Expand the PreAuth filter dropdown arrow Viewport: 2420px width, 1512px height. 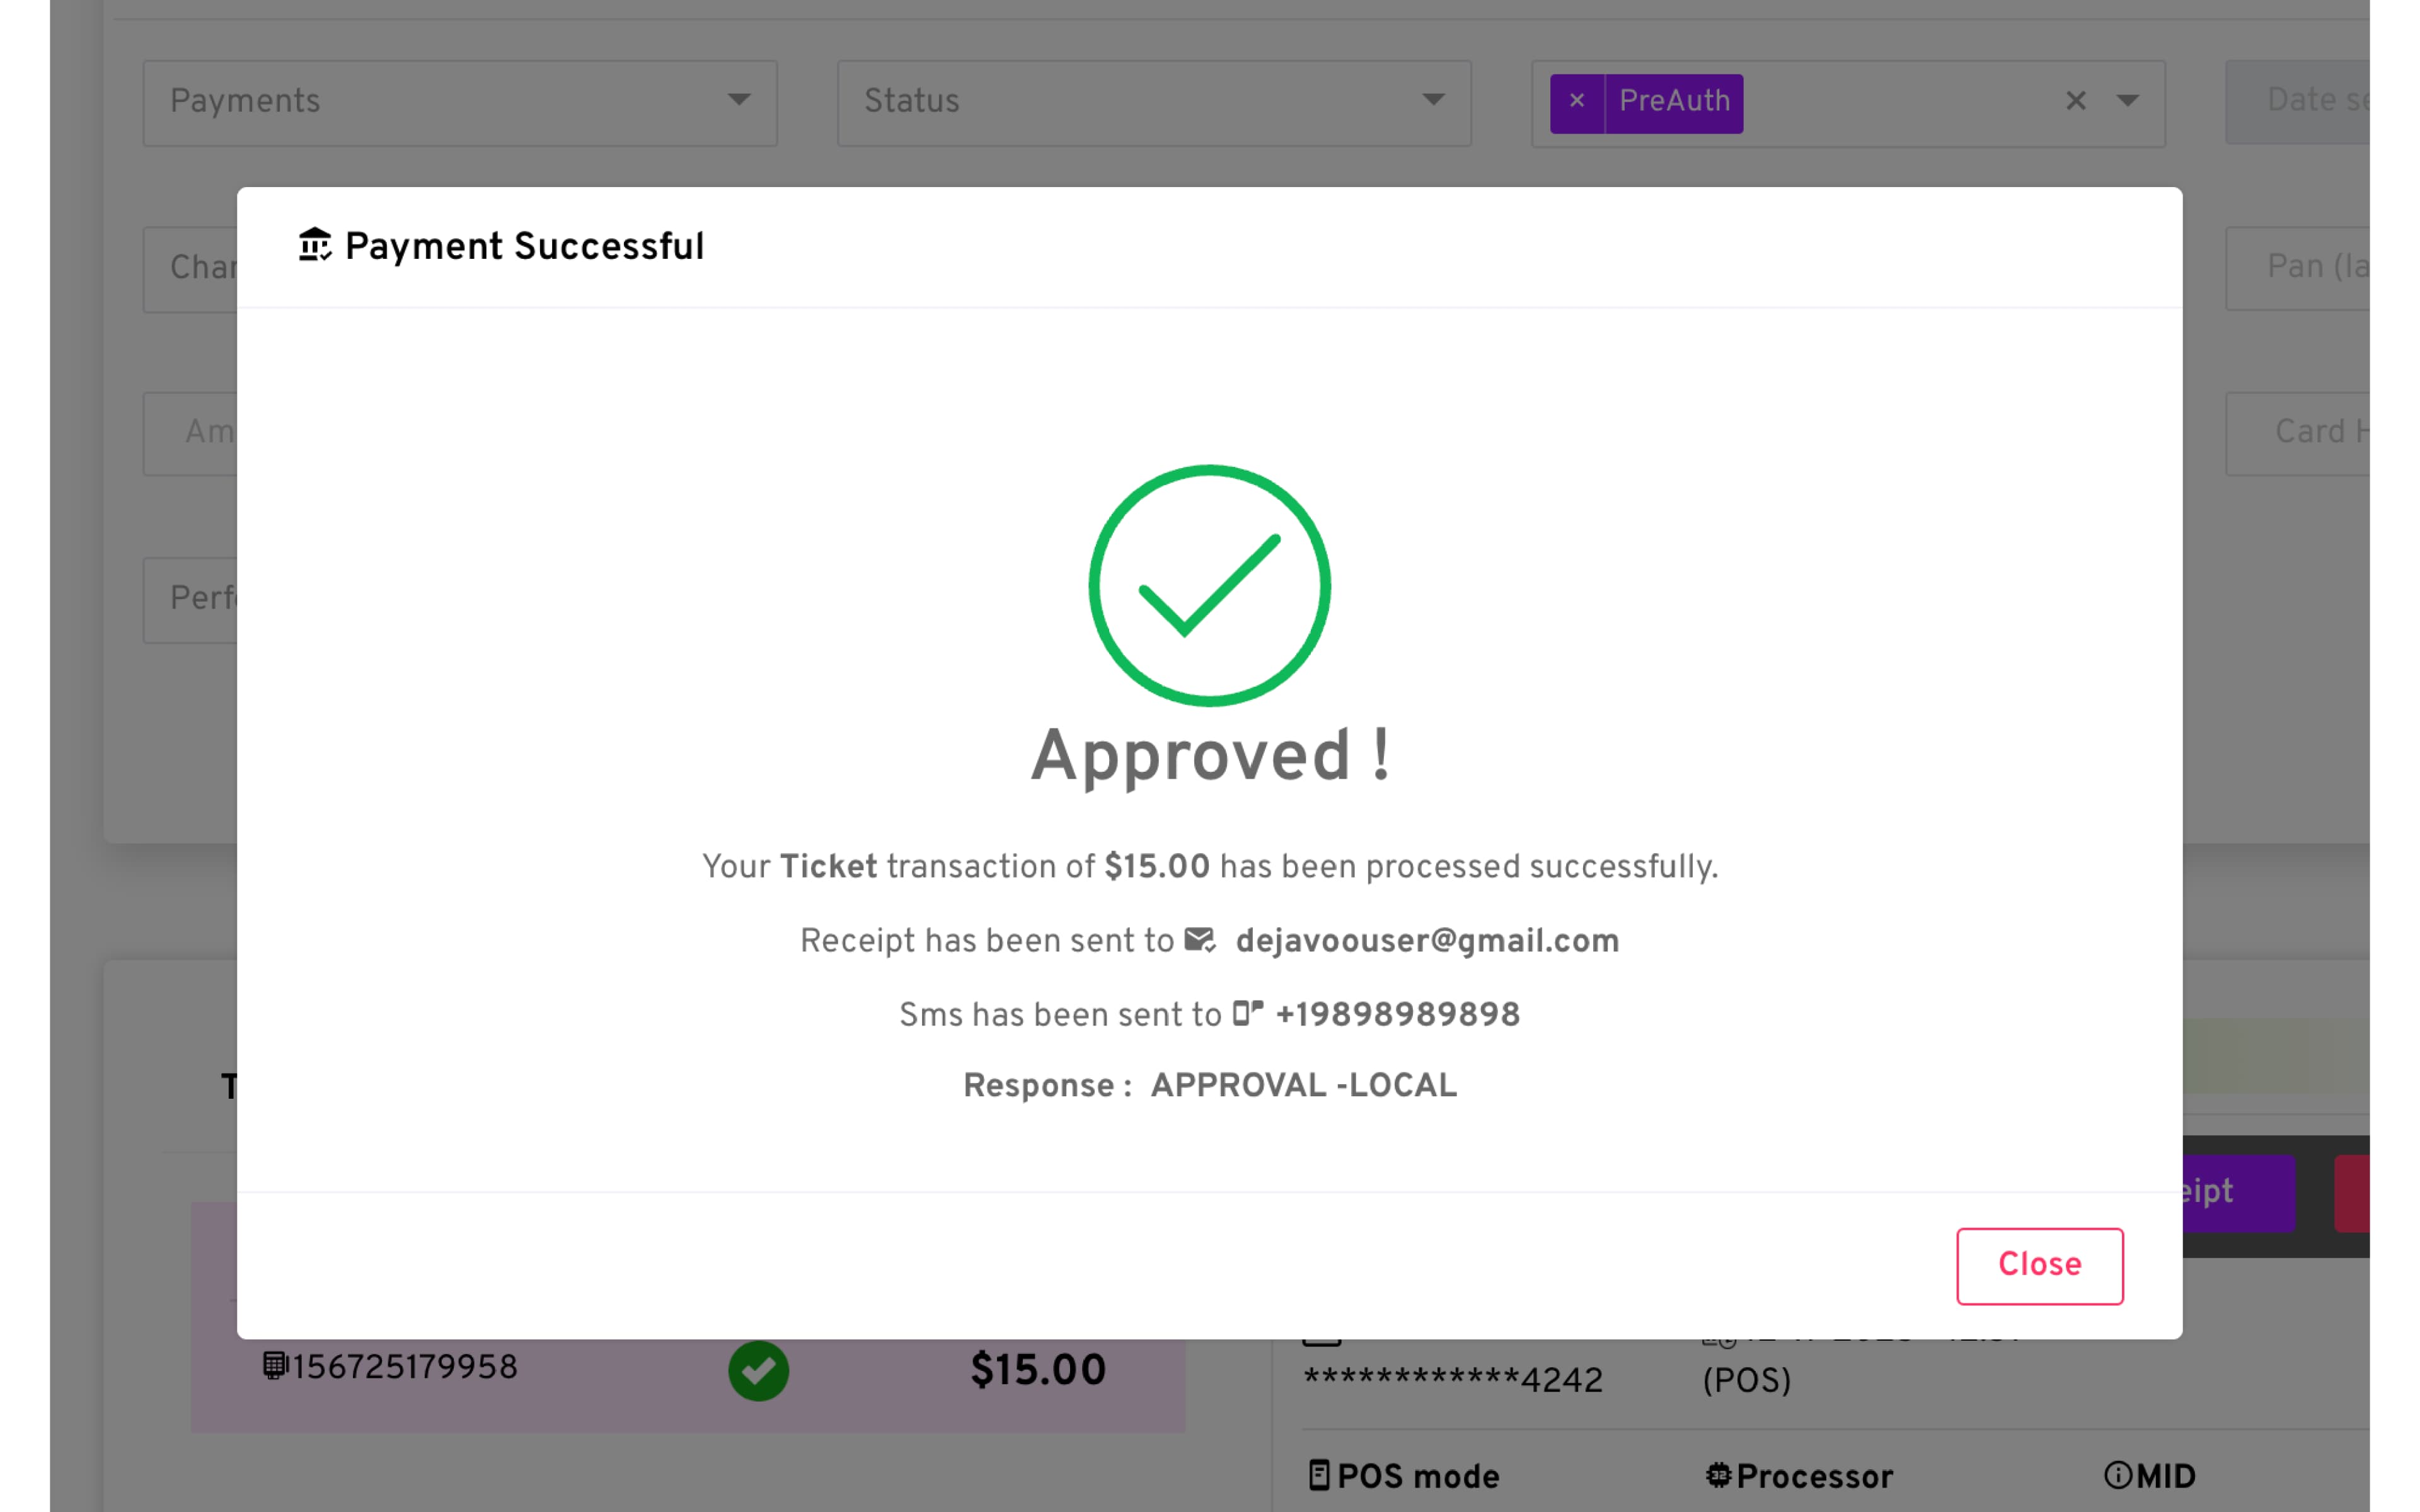click(2127, 101)
